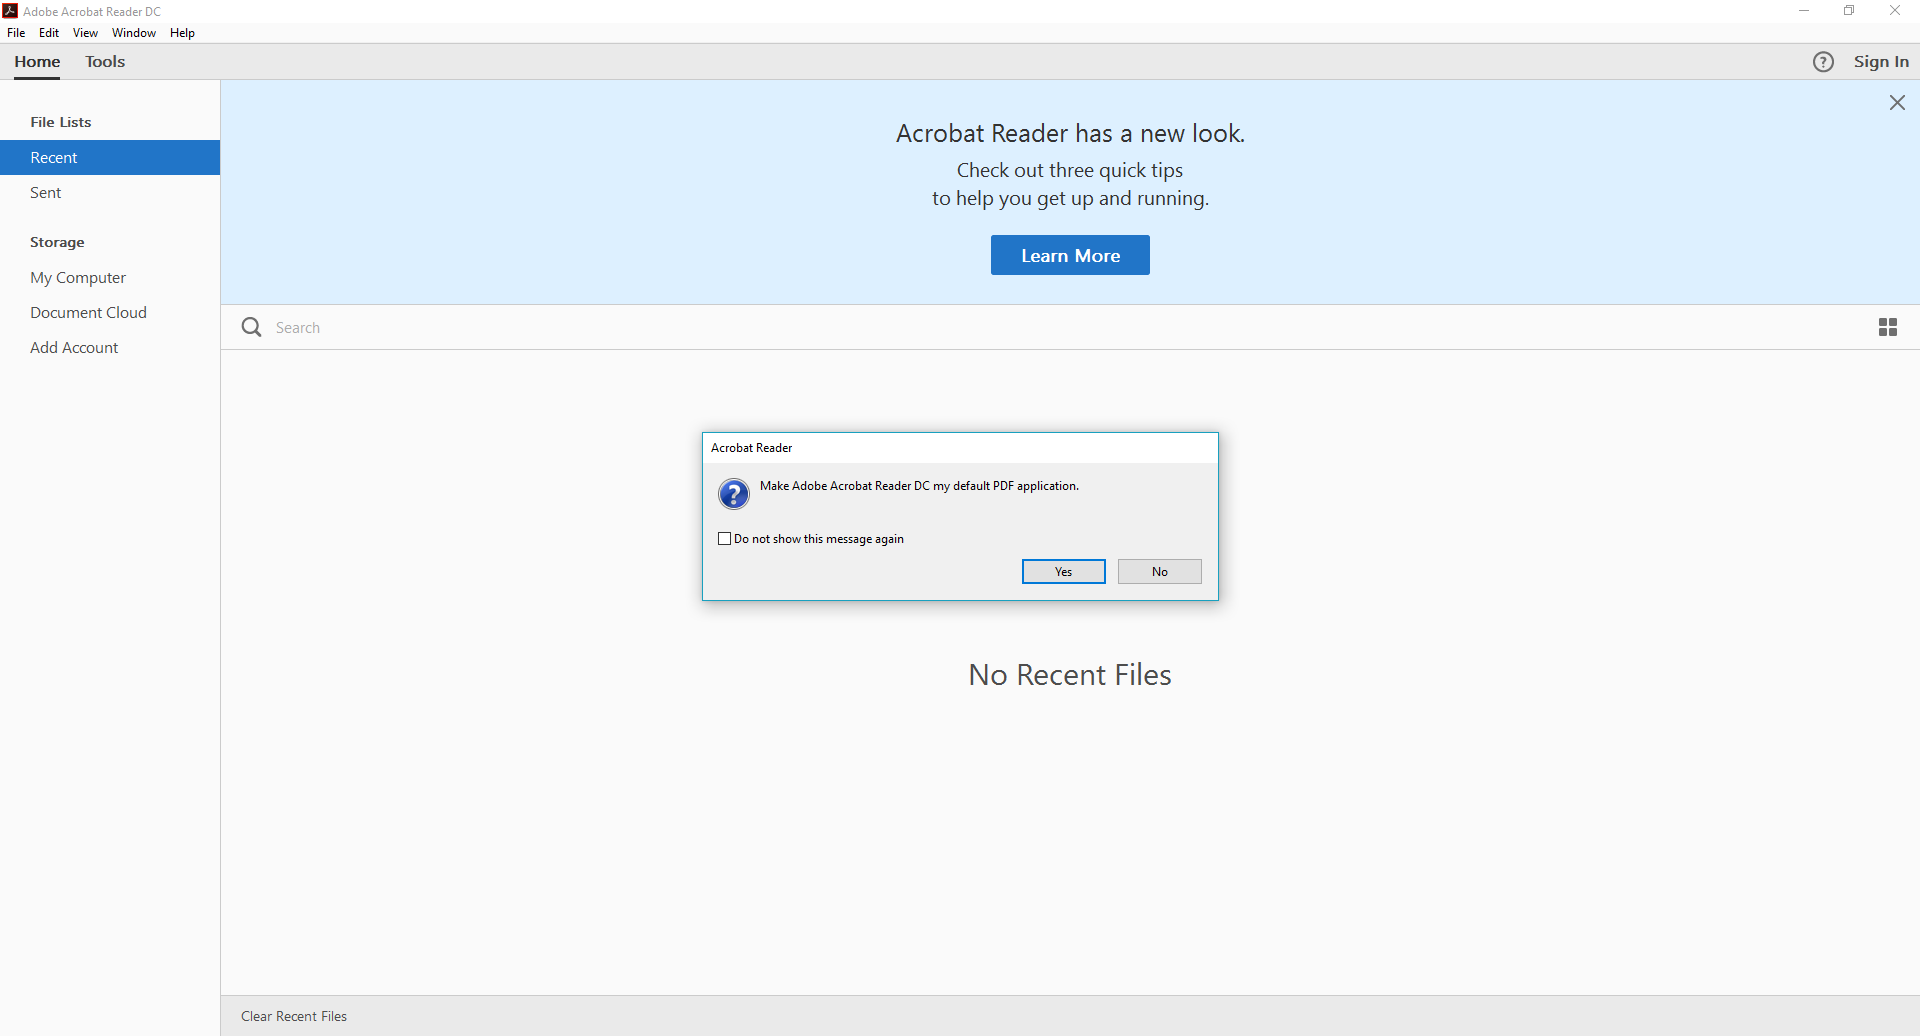Open My Computer storage
This screenshot has width=1920, height=1036.
click(x=110, y=278)
